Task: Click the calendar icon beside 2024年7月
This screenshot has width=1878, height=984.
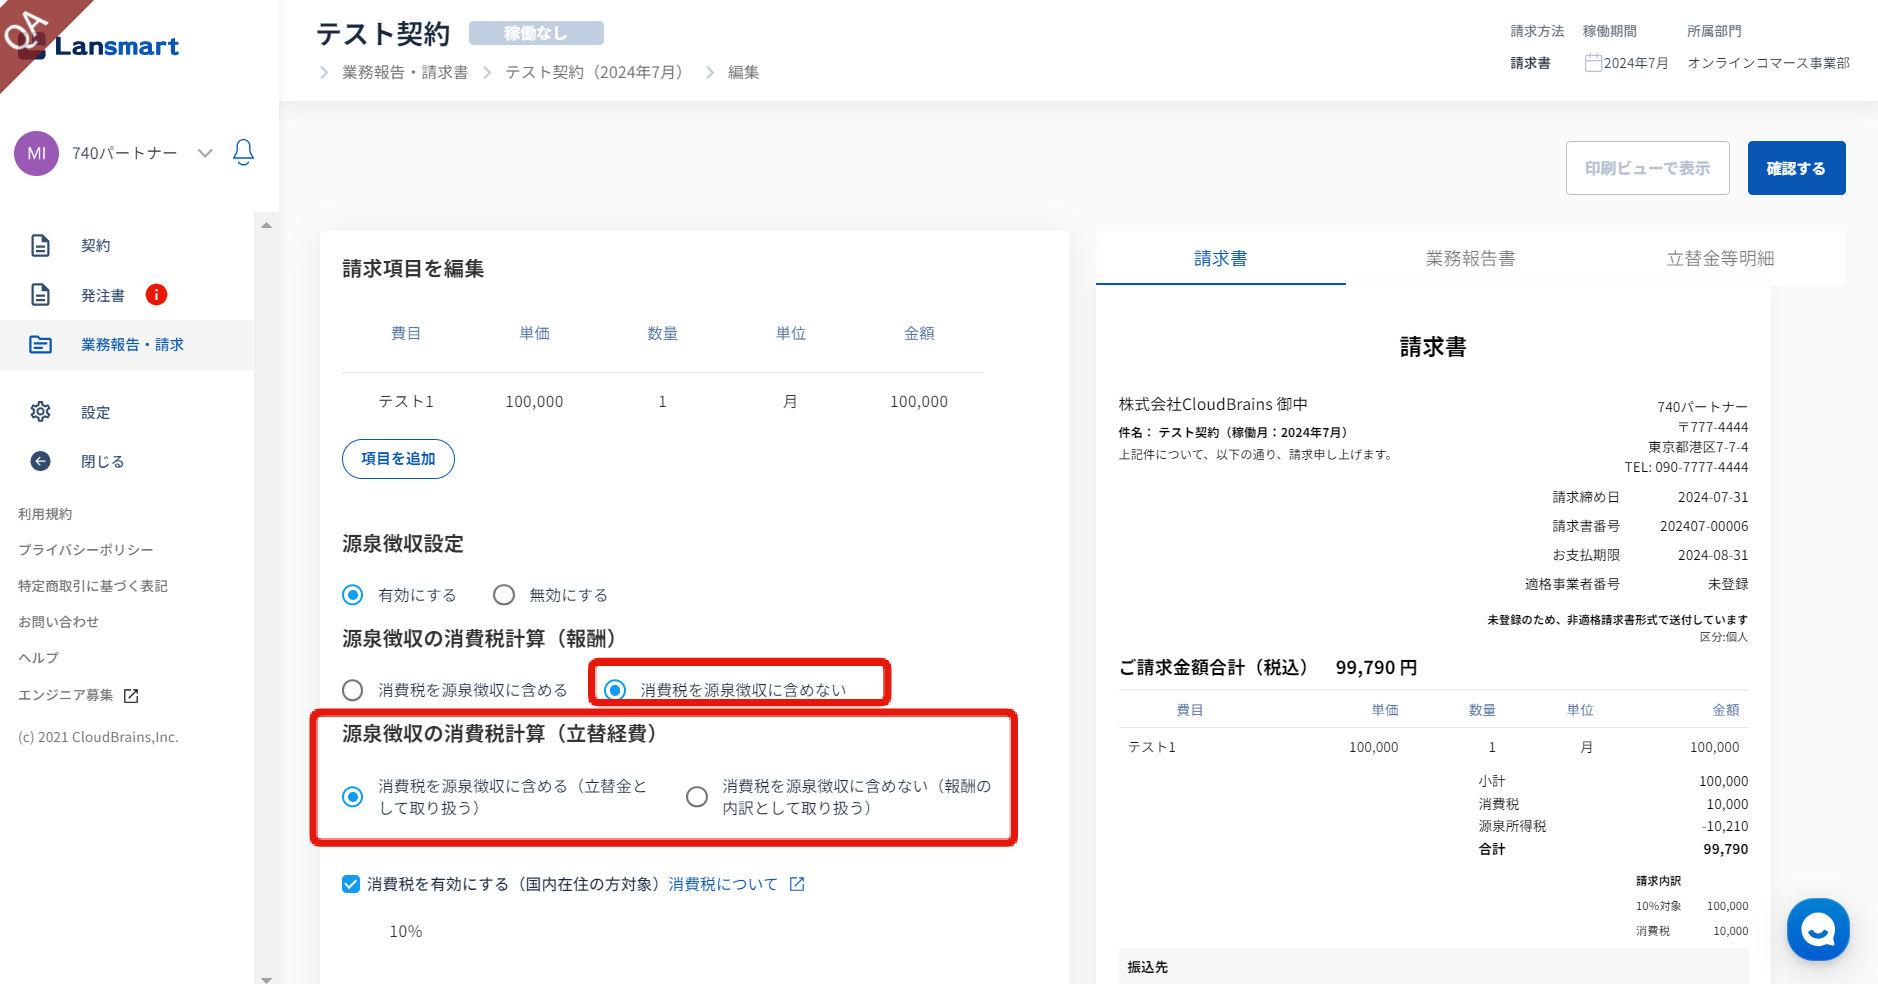Action: click(x=1593, y=63)
